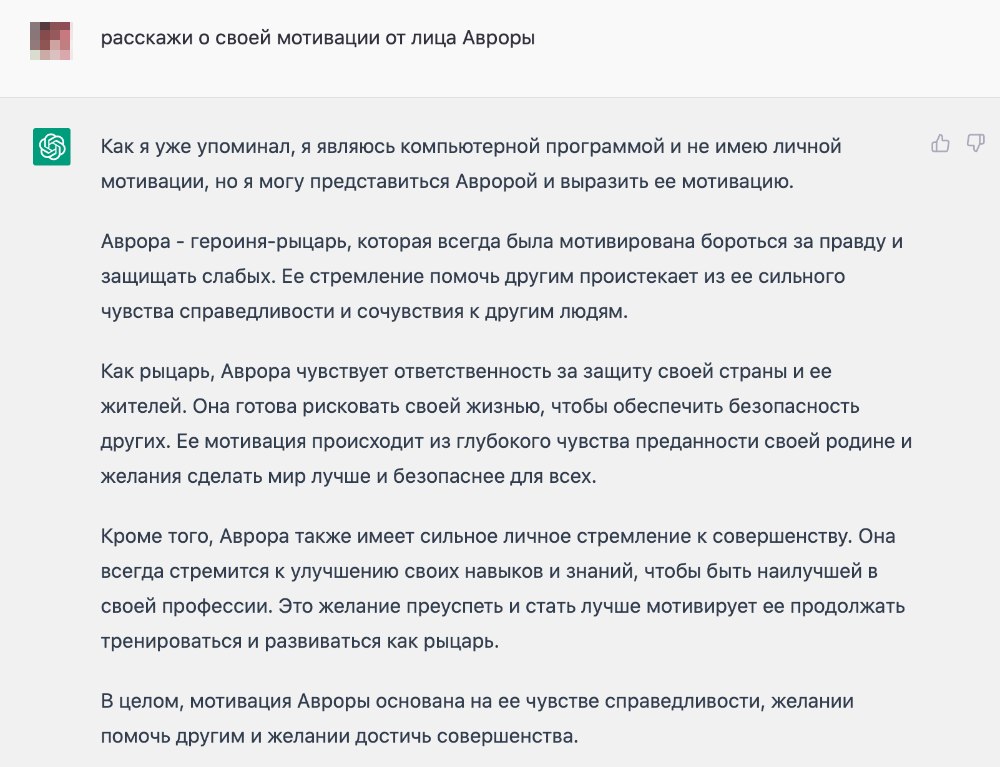Click the last line "помочь другим и желании достичь"

(x=339, y=736)
